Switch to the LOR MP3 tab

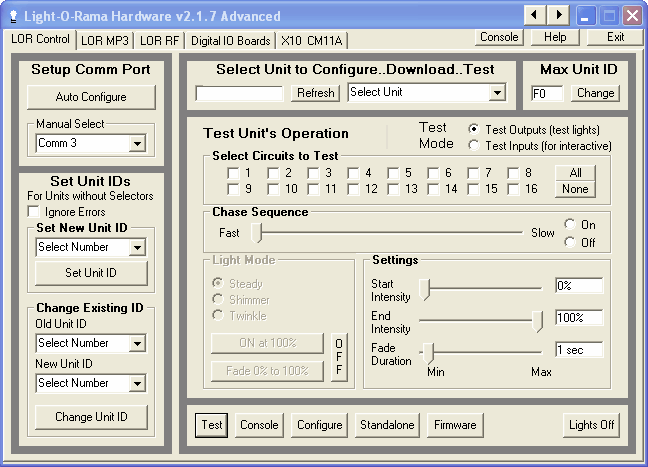[105, 41]
